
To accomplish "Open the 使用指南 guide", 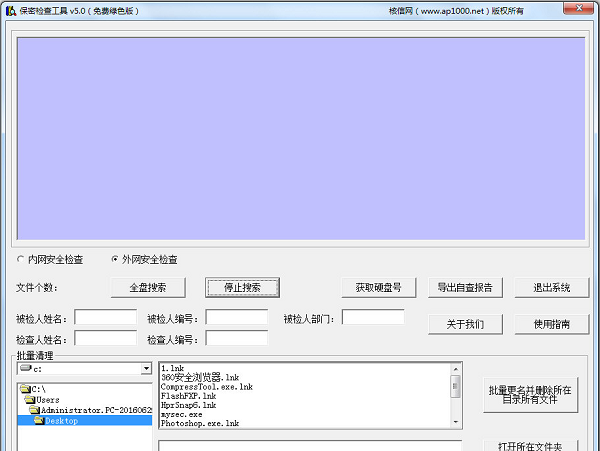I will pyautogui.click(x=552, y=324).
